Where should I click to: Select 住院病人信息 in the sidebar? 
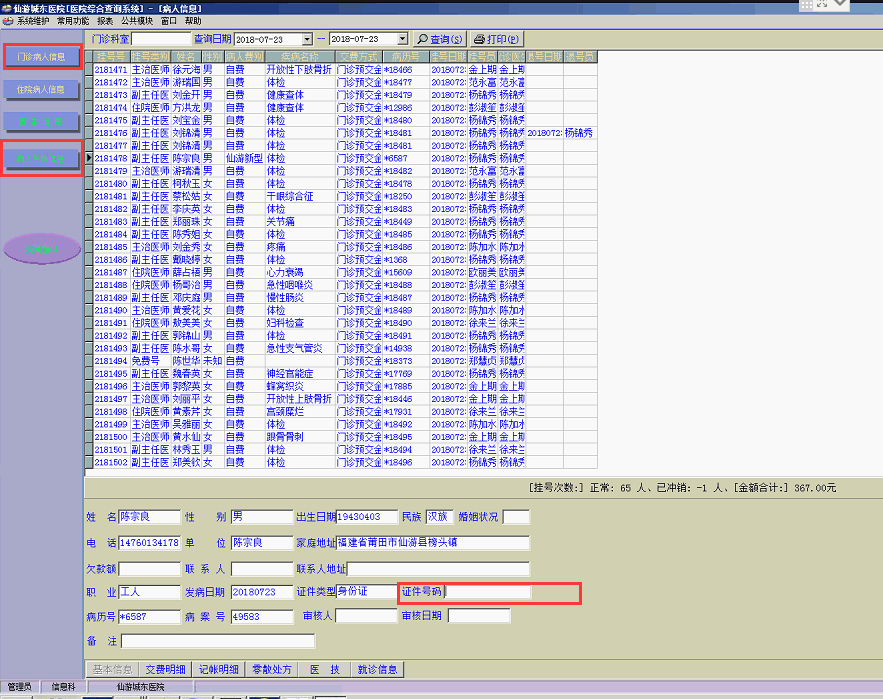coord(41,89)
